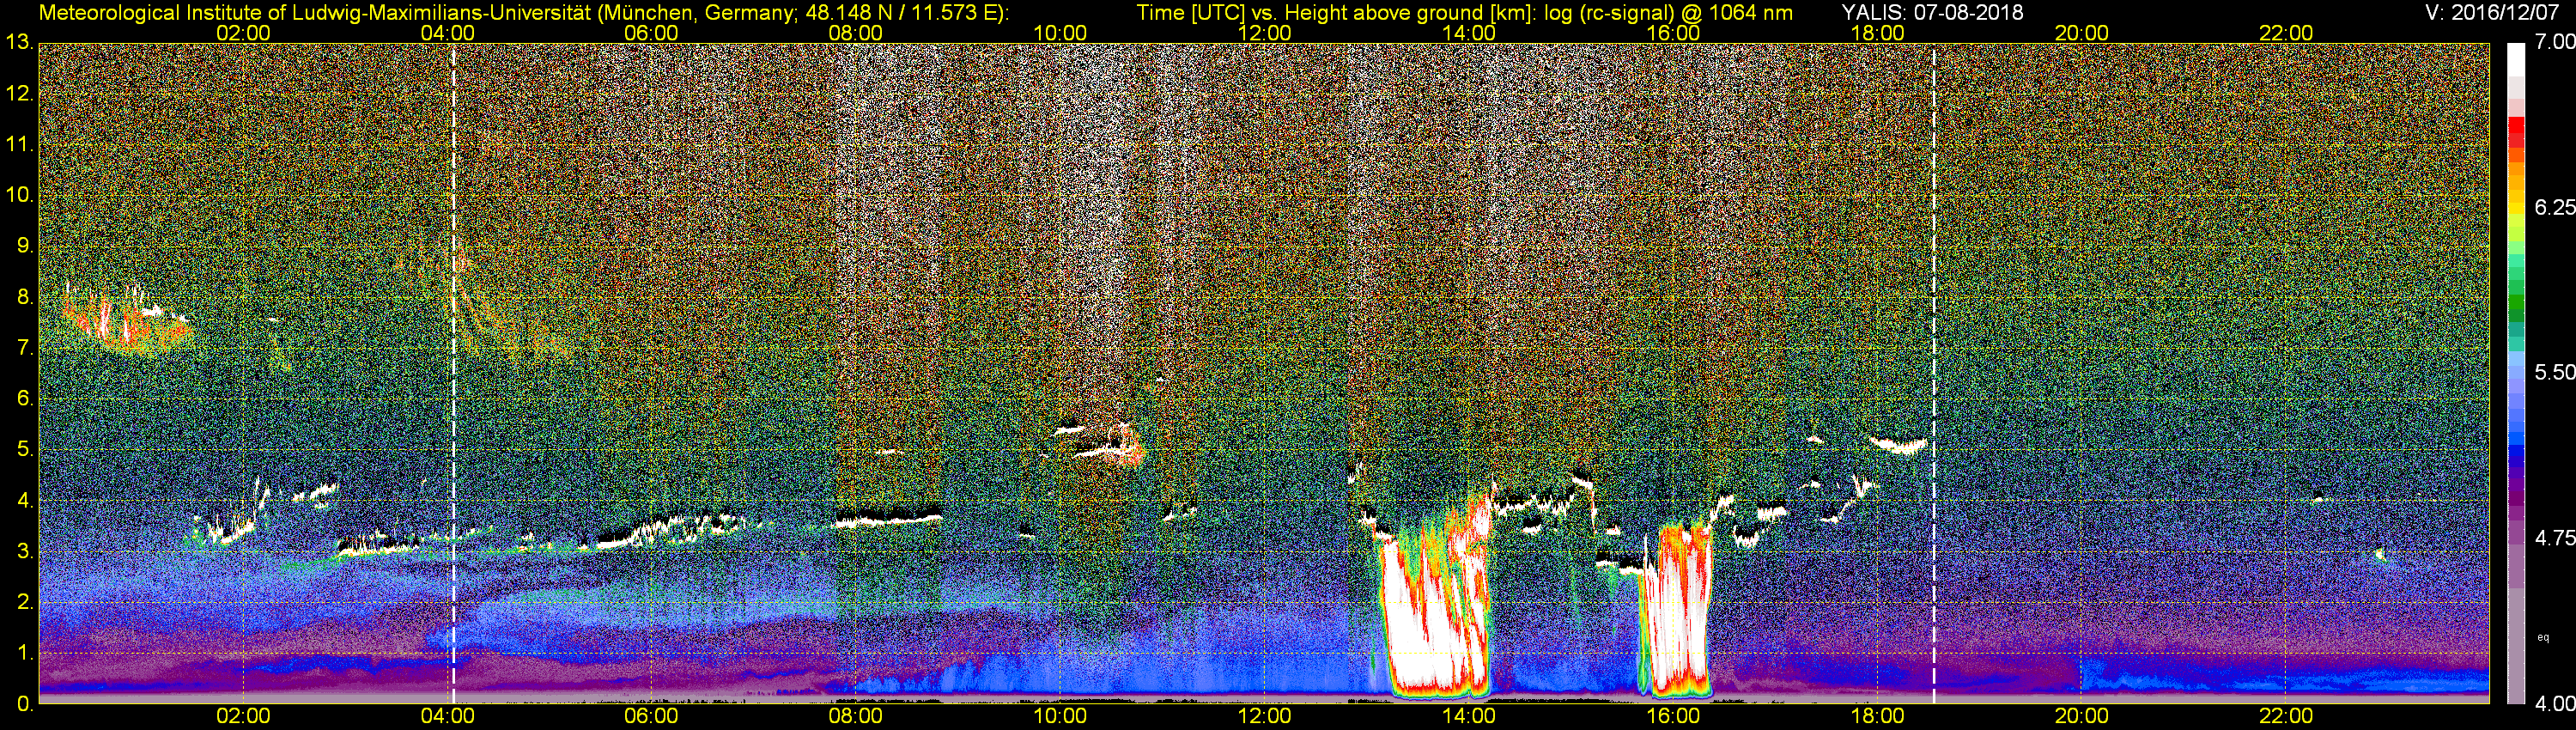Click the '5.50' colorbar value
The height and width of the screenshot is (730, 2576).
(2554, 372)
